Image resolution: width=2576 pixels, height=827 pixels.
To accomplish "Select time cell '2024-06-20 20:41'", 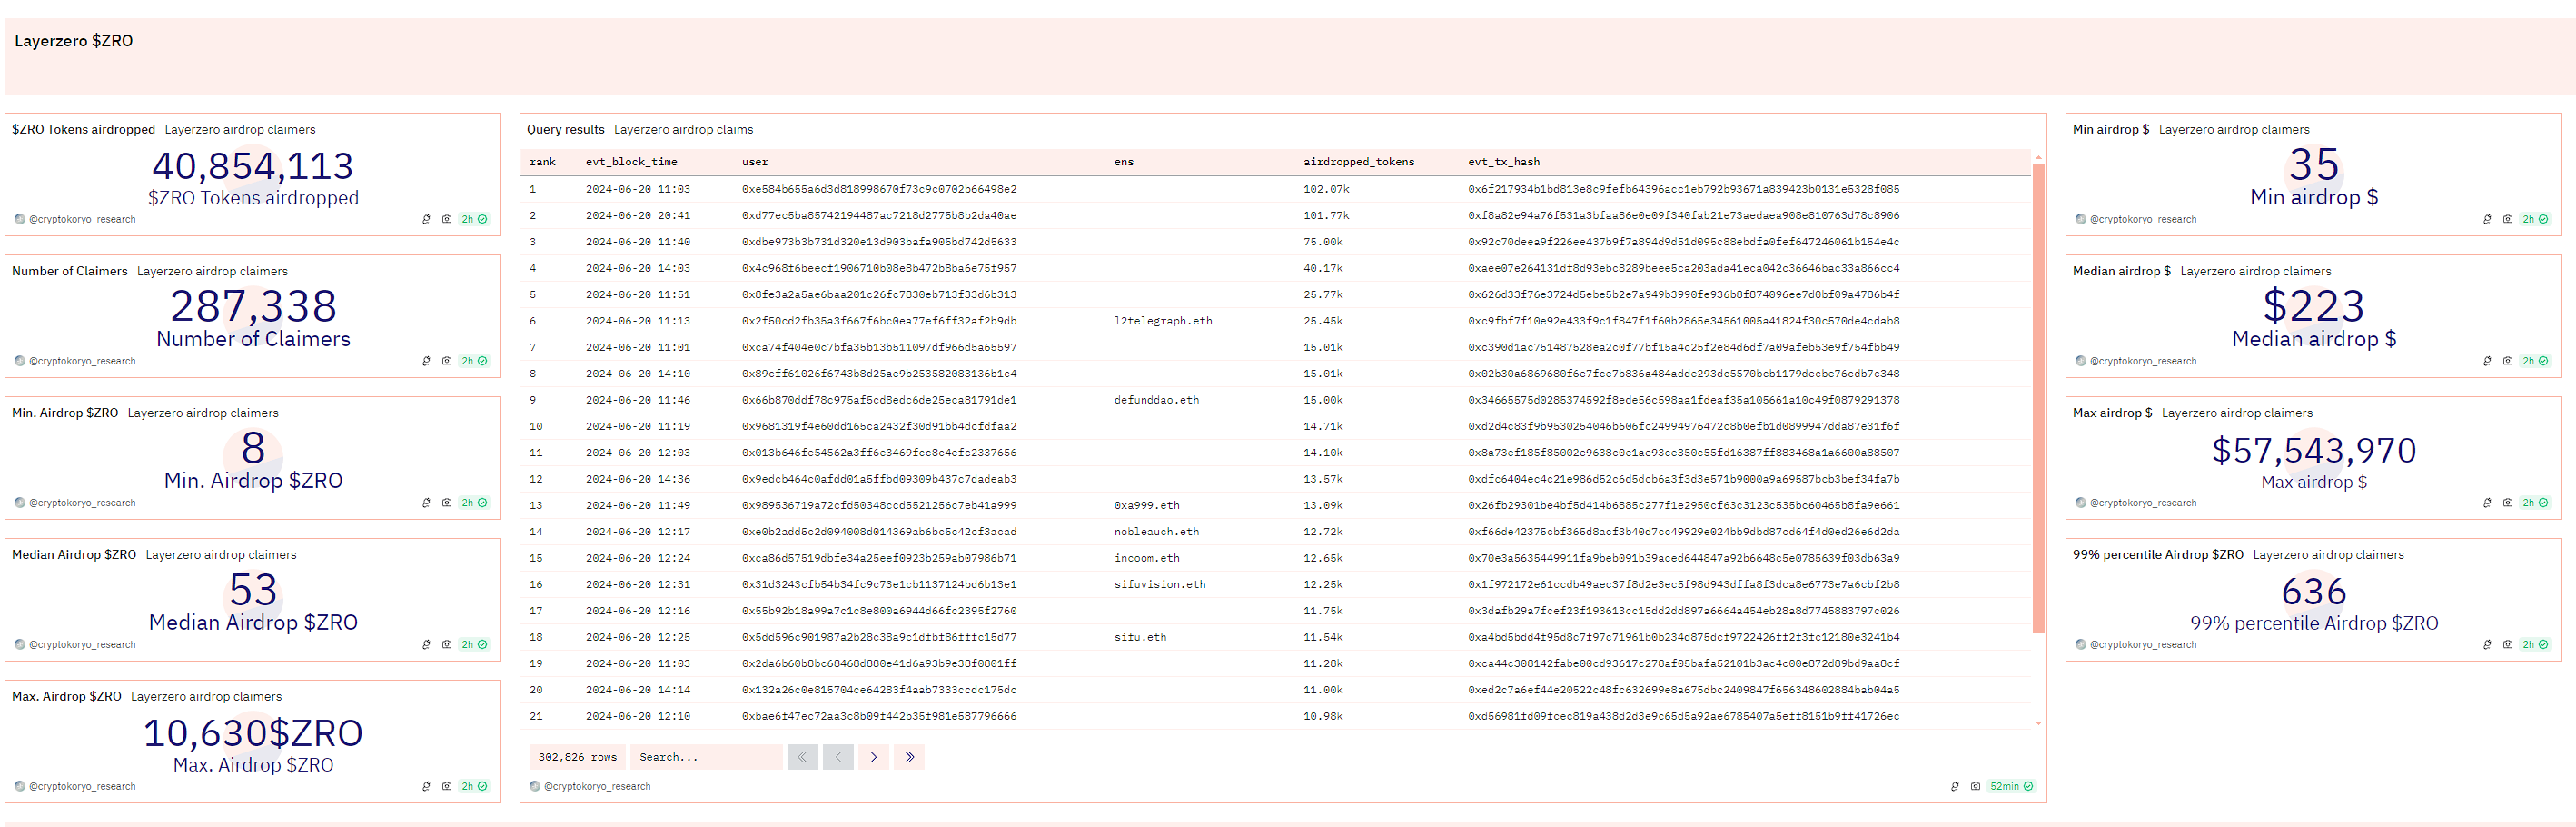I will [x=637, y=216].
